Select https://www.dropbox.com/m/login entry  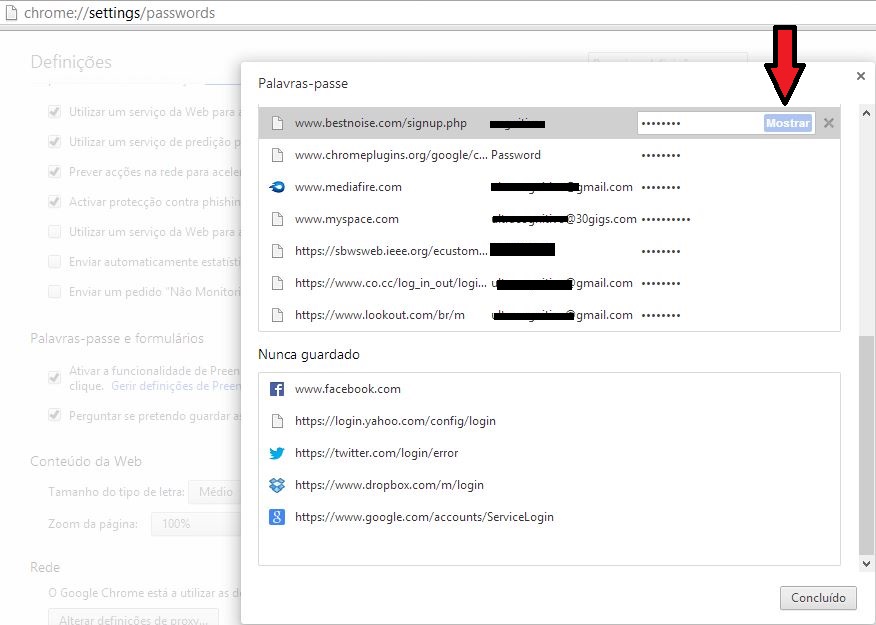pyautogui.click(x=549, y=485)
